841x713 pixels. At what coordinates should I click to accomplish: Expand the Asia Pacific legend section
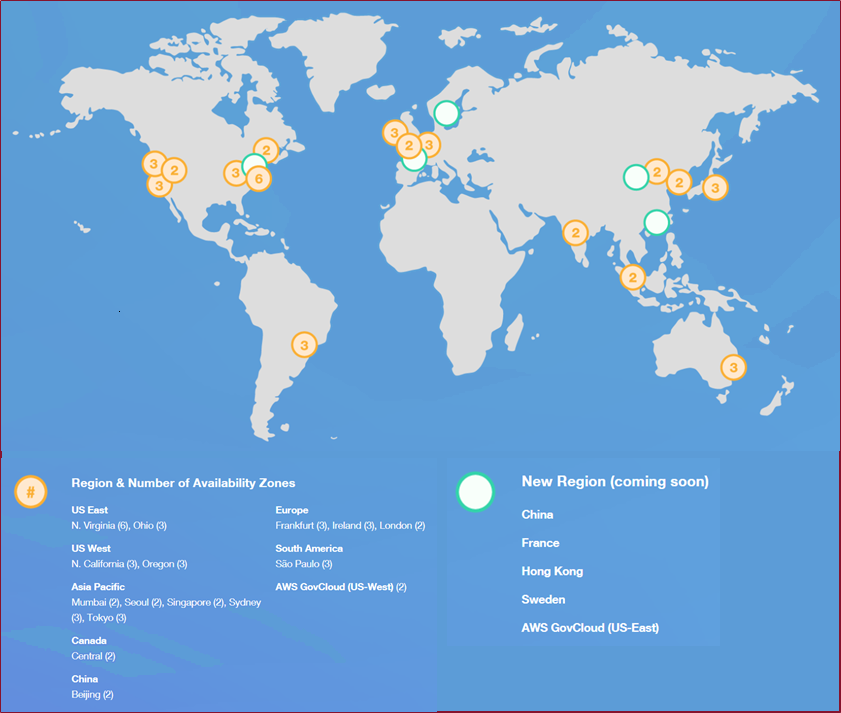98,587
